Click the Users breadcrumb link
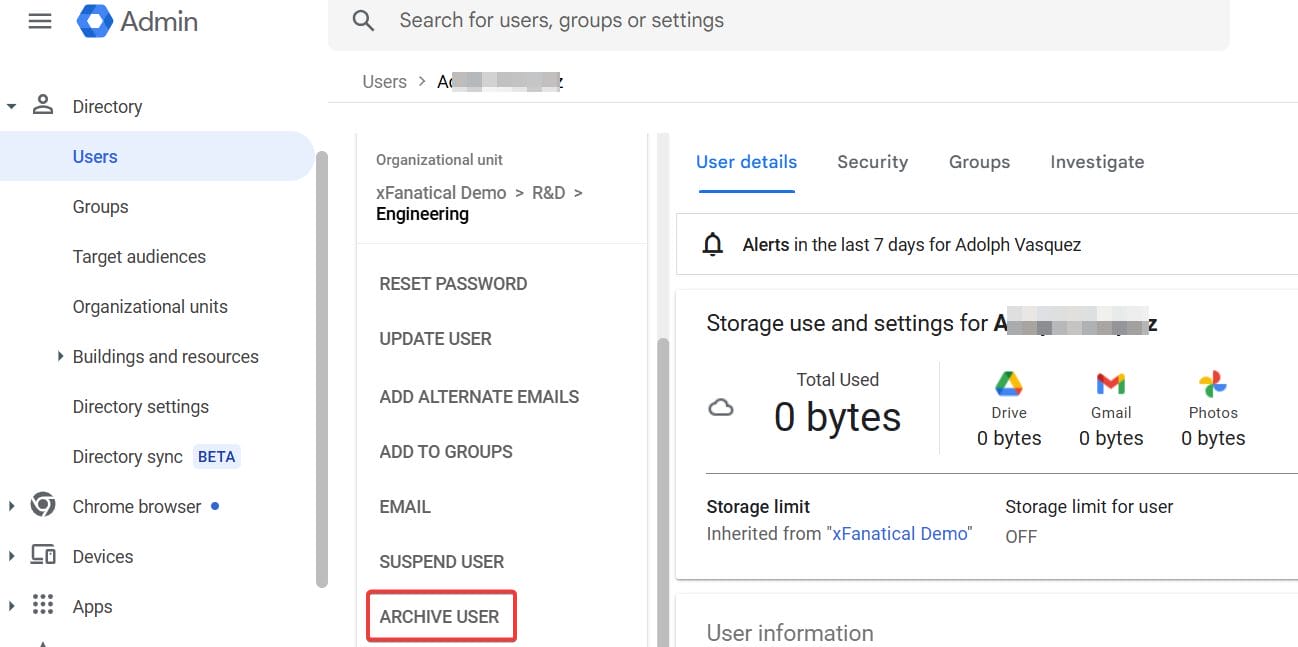The image size is (1298, 647). [384, 82]
